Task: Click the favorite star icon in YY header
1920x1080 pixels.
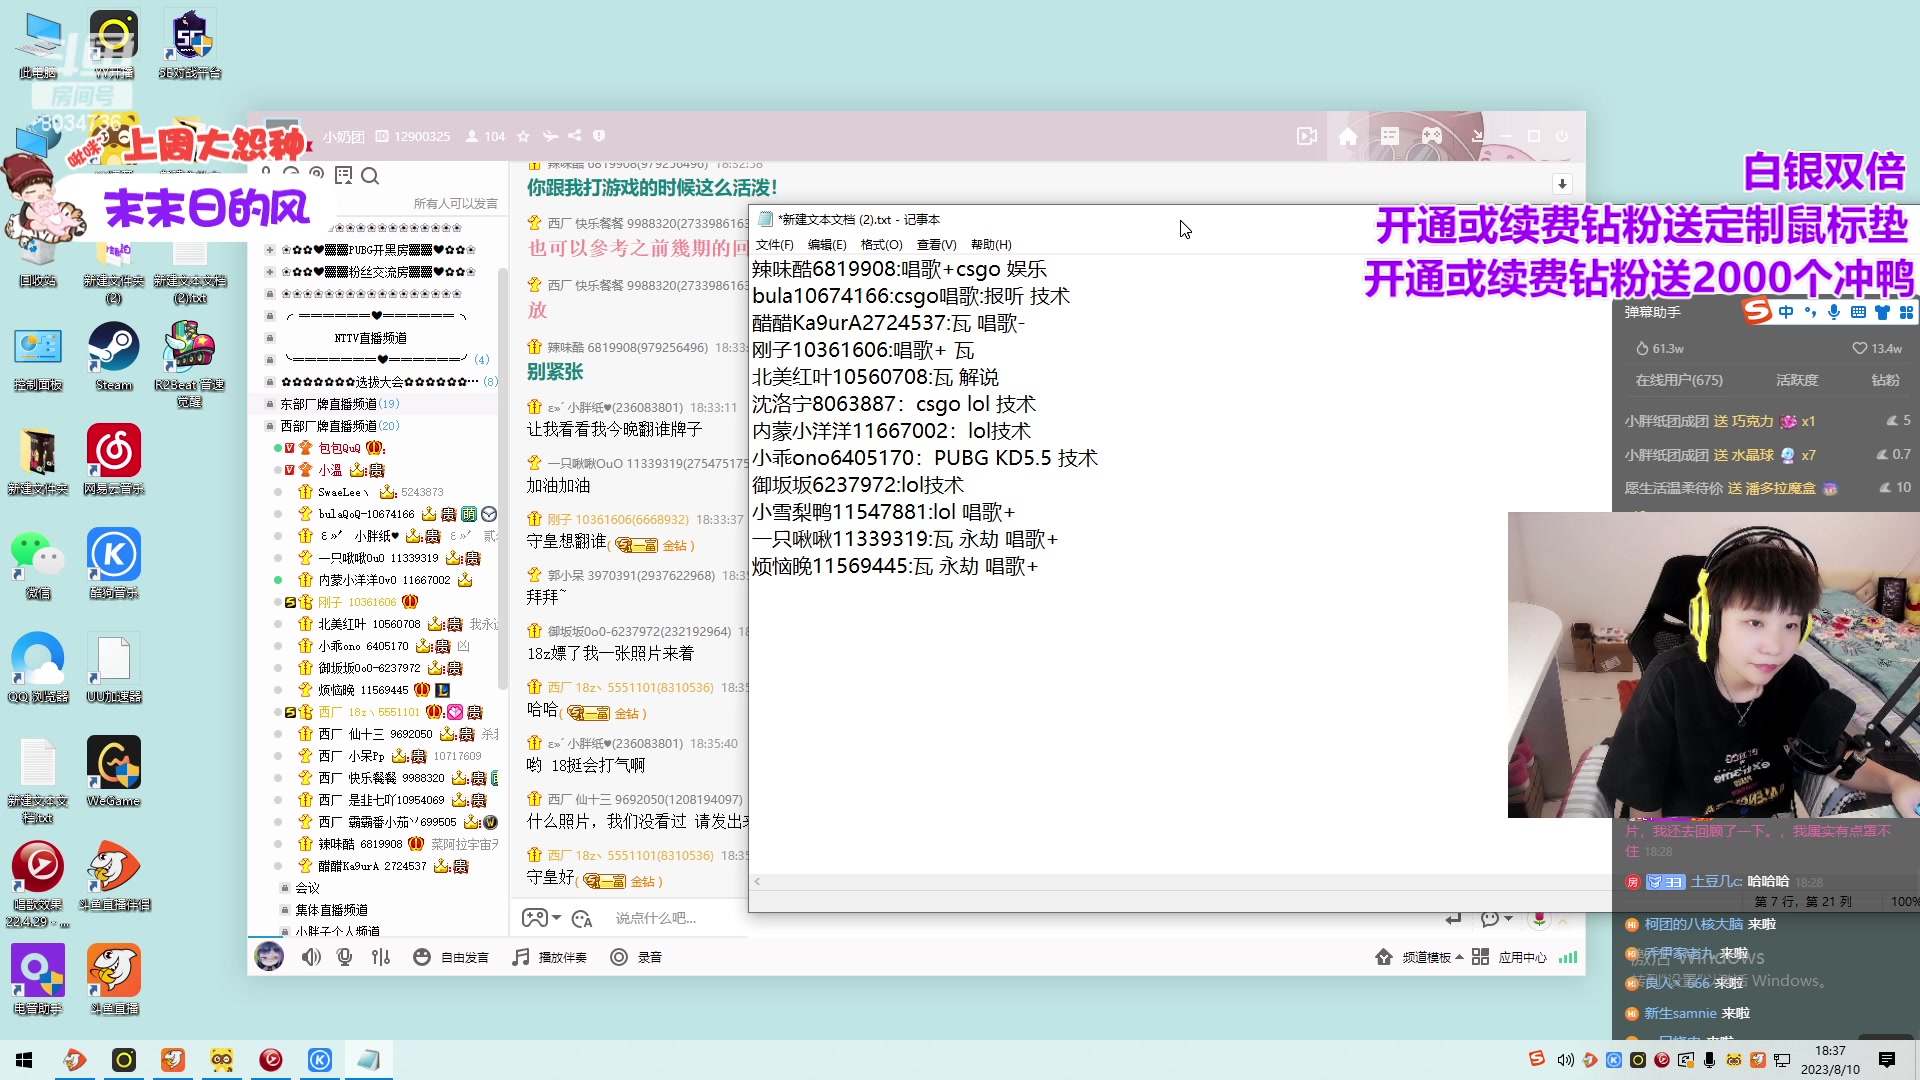Action: tap(523, 137)
